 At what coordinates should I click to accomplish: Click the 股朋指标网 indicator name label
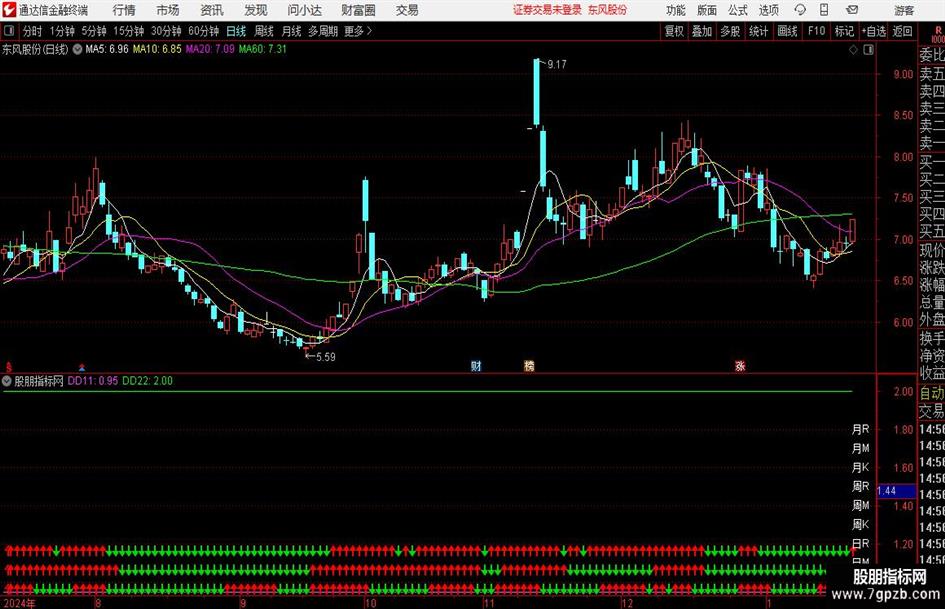(39, 381)
